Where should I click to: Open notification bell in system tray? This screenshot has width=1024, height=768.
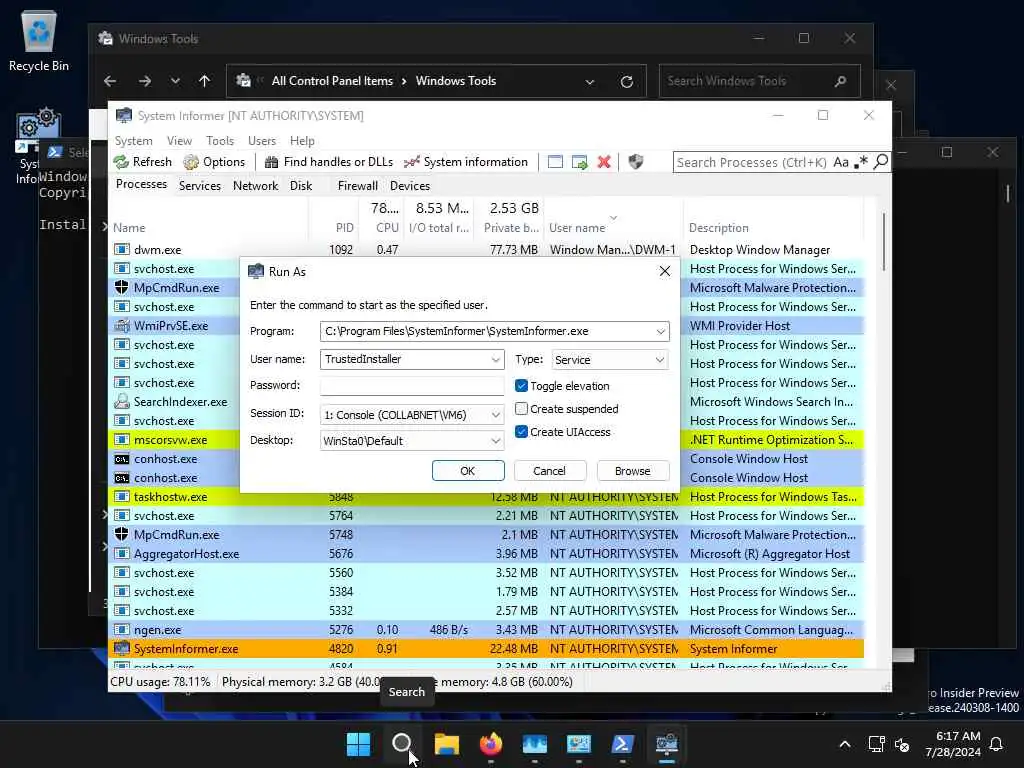click(x=997, y=744)
